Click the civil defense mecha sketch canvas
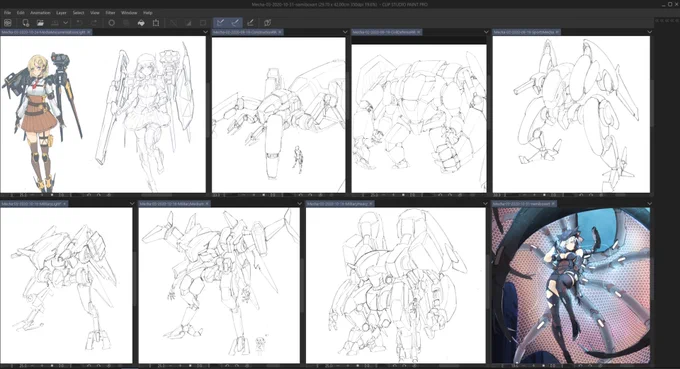Image resolution: width=680 pixels, height=369 pixels. [419, 118]
